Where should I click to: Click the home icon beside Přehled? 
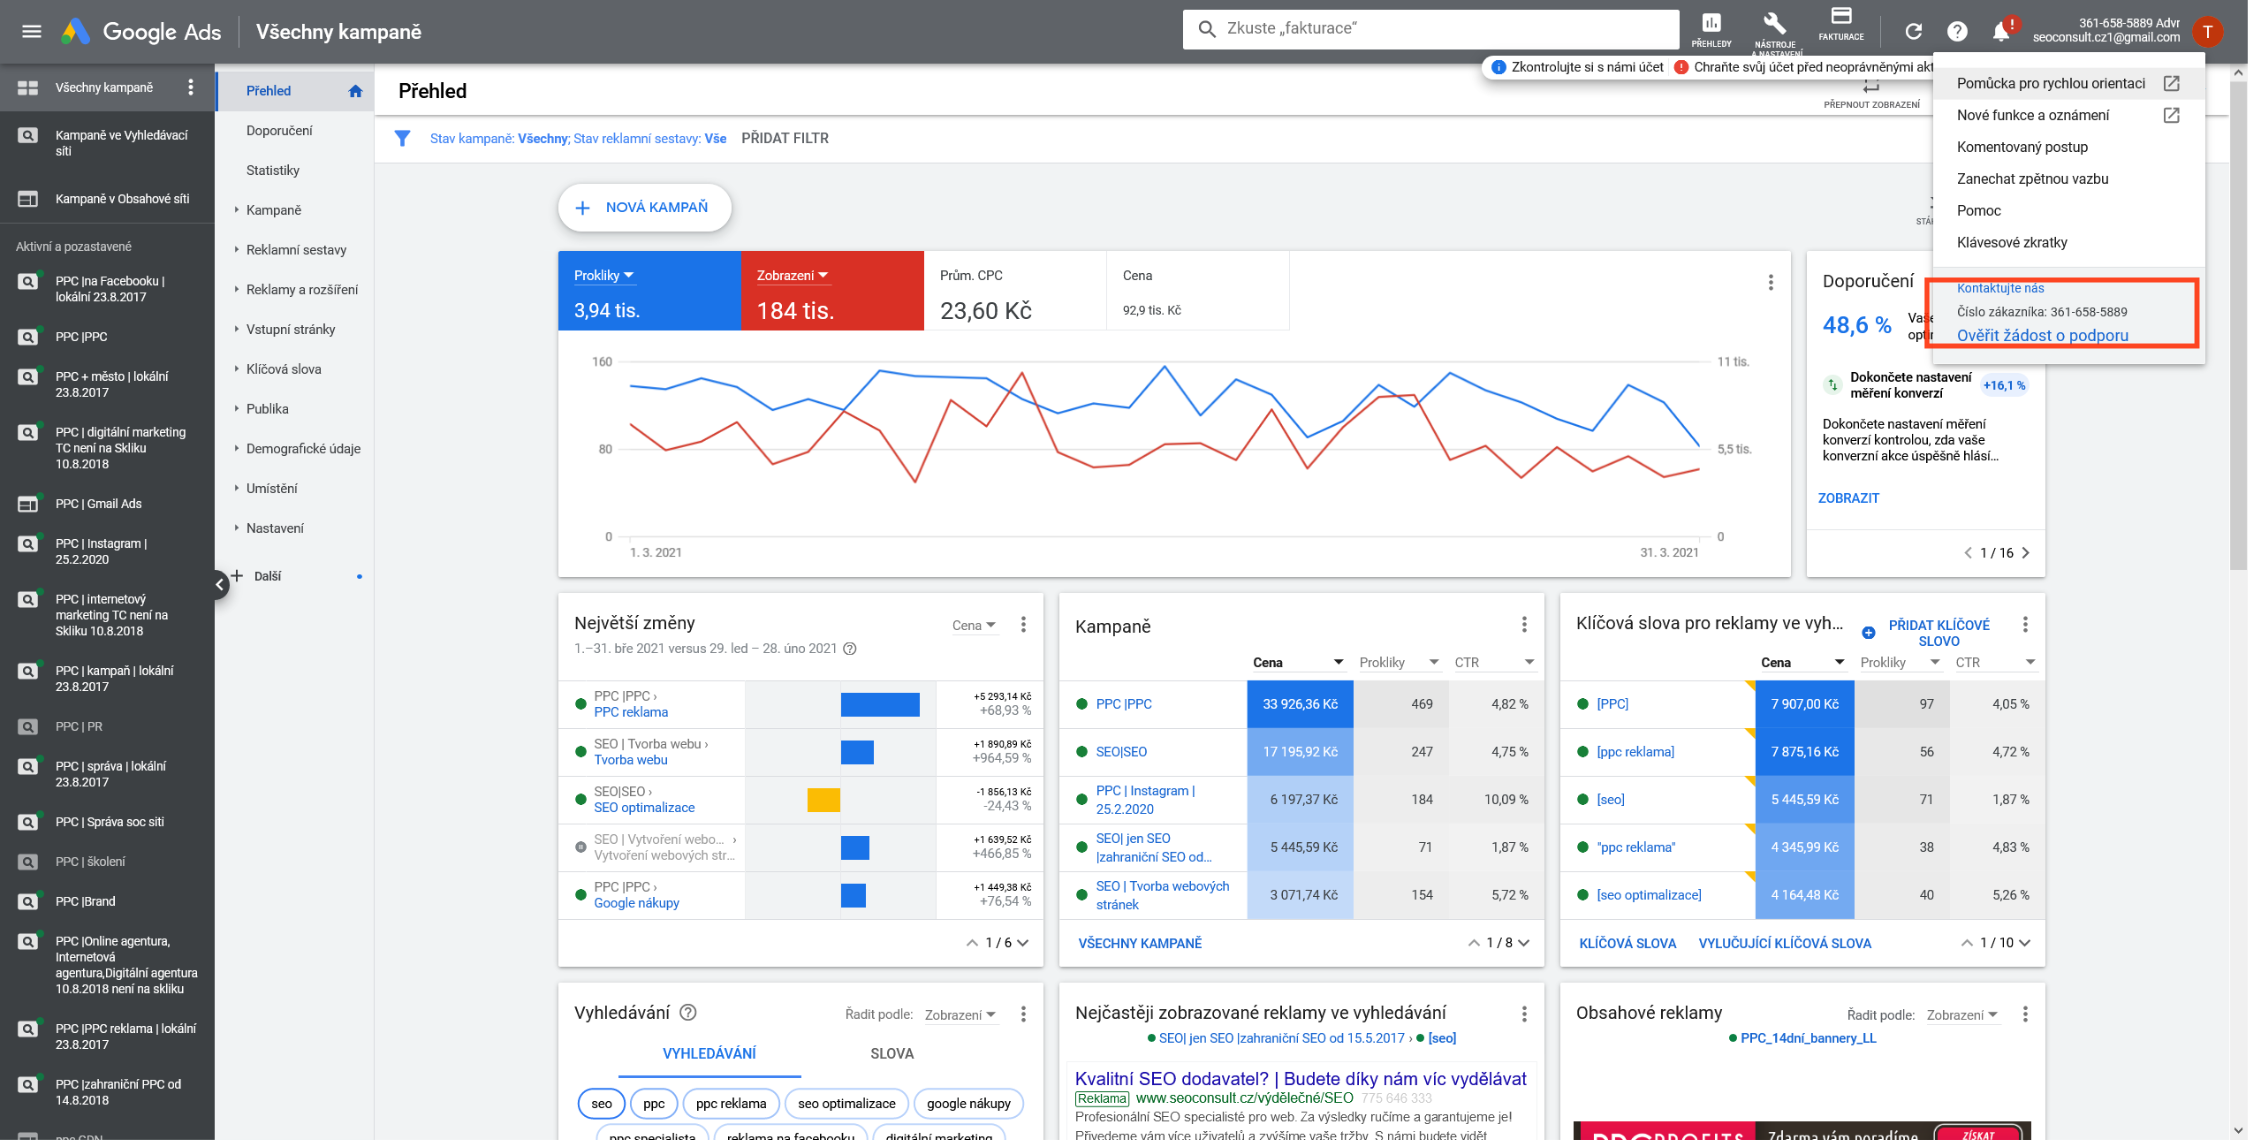pyautogui.click(x=357, y=91)
